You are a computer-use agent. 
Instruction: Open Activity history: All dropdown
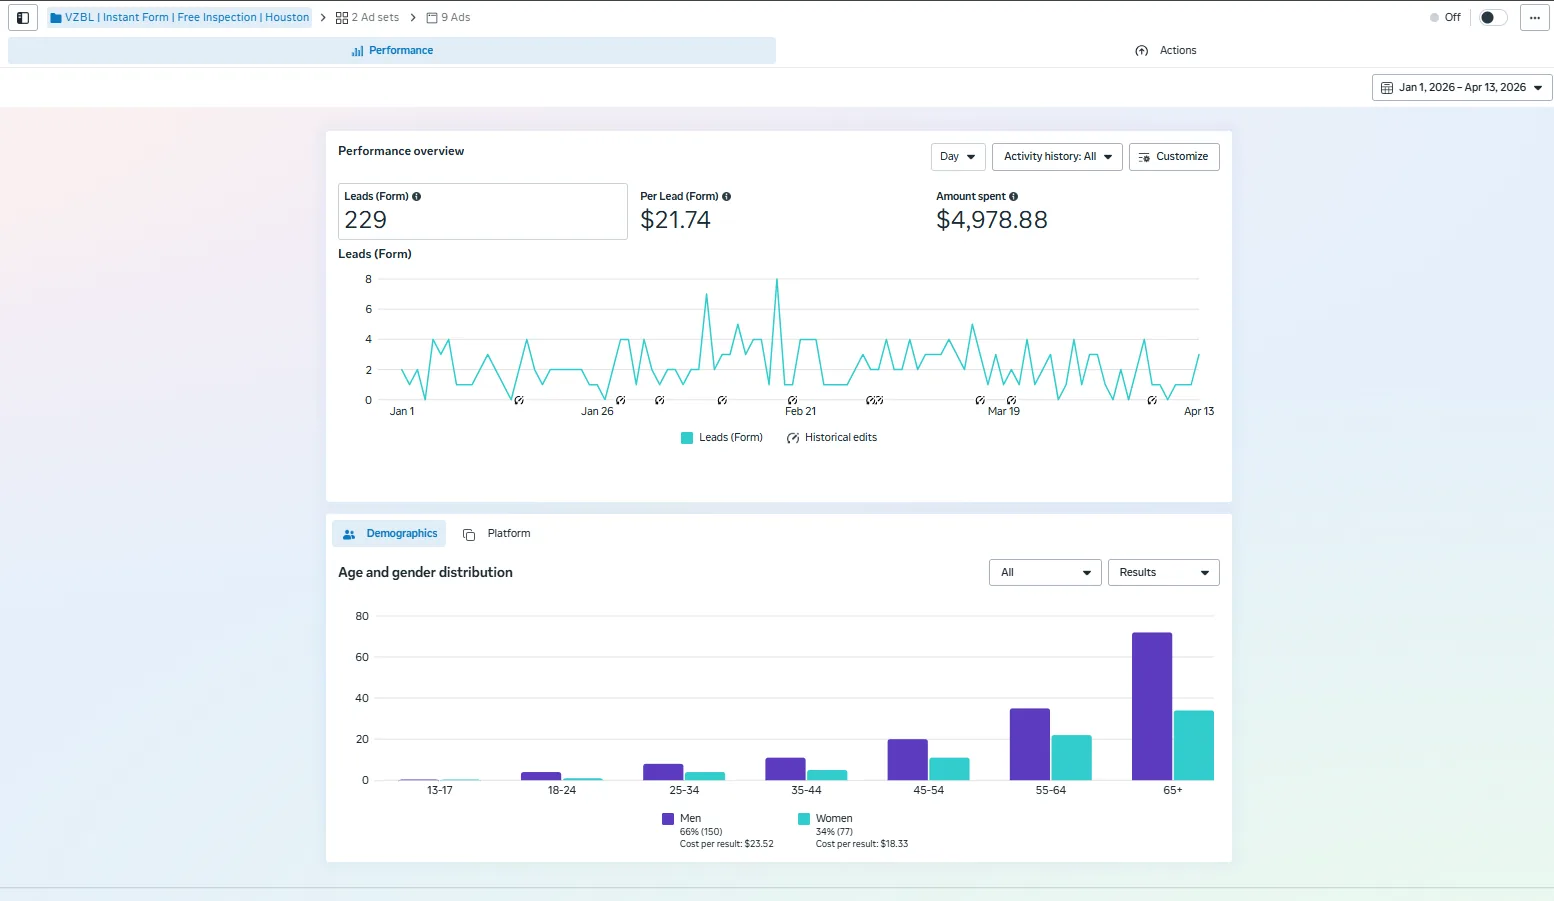click(1058, 157)
